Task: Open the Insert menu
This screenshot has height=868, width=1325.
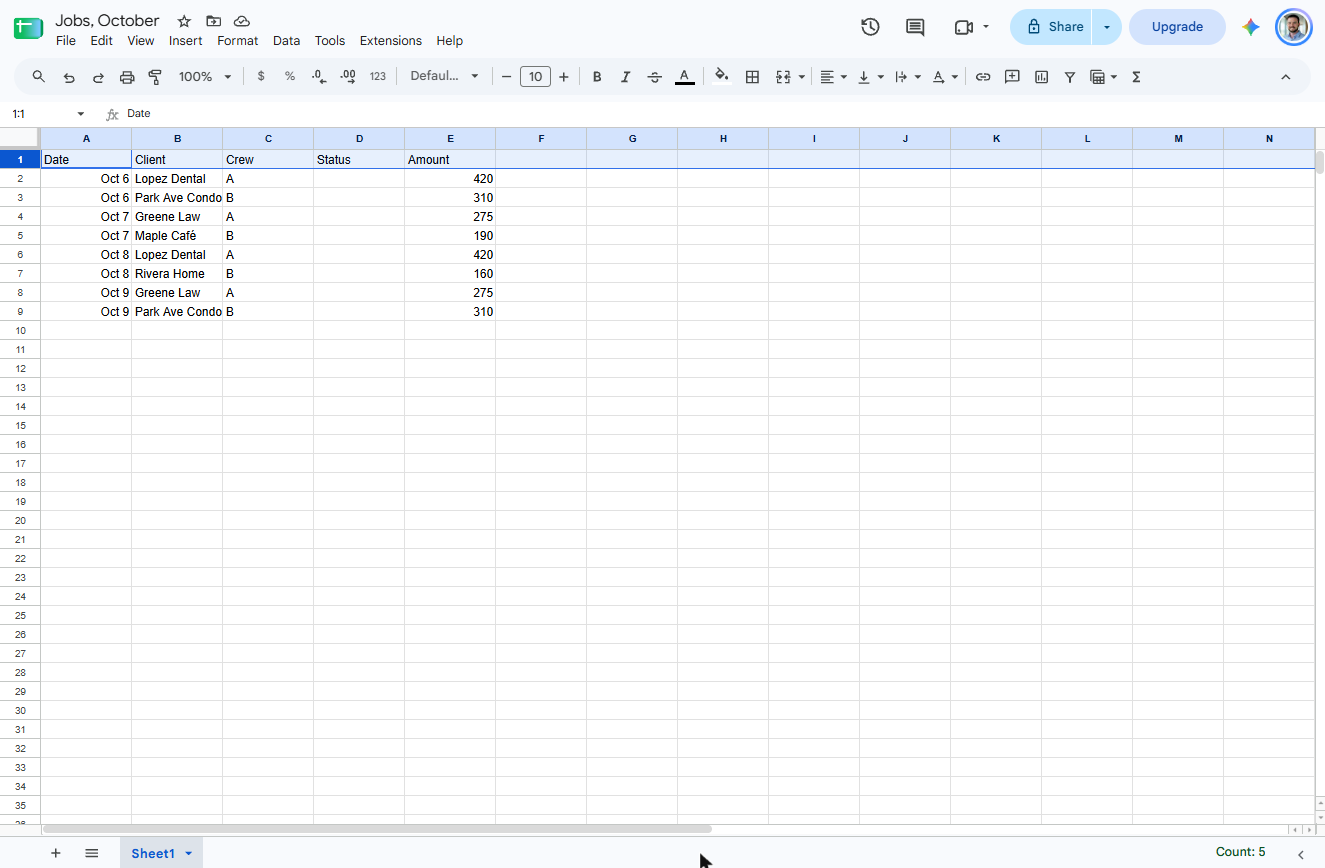Action: (186, 41)
